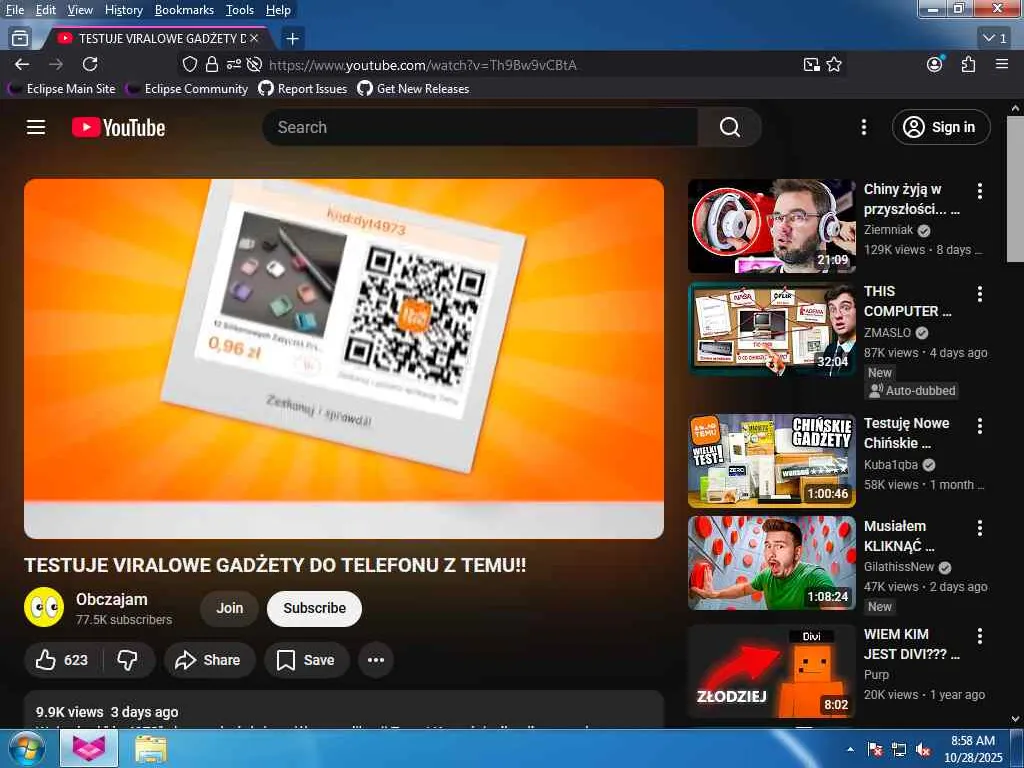Open the Obczajam channel name link
This screenshot has height=768, width=1024.
[112, 599]
